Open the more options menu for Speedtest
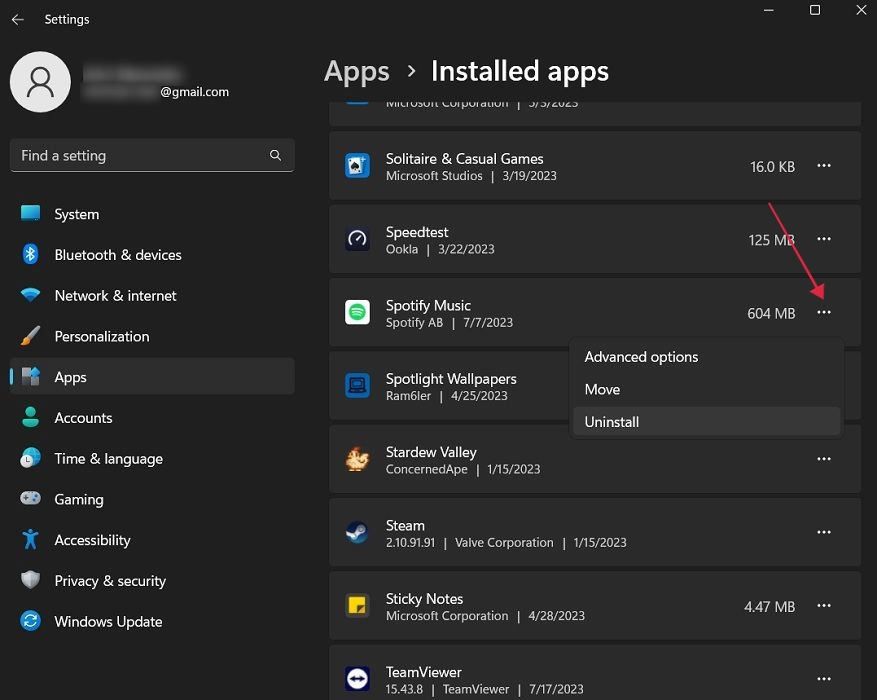This screenshot has height=700, width=877. pos(824,239)
